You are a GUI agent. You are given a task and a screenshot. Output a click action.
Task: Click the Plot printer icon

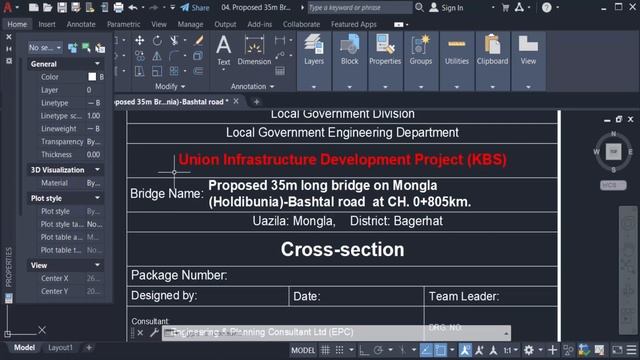[118, 7]
